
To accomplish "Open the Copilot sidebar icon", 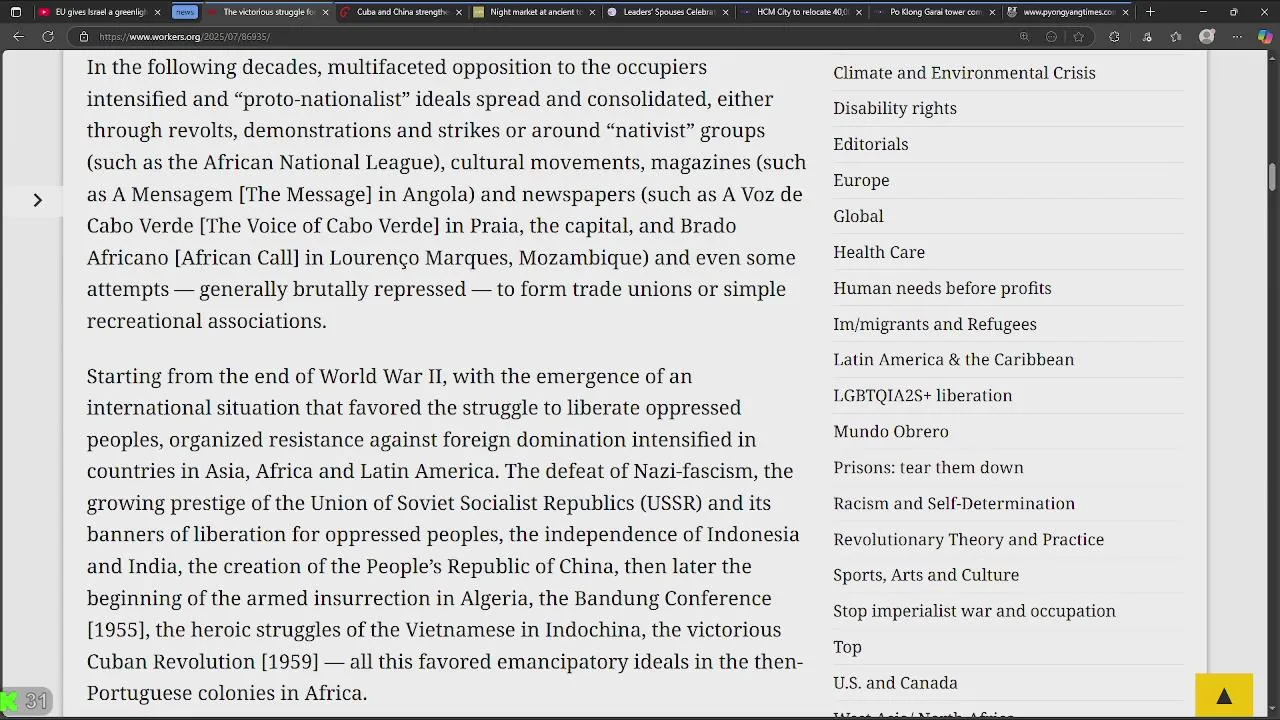I will point(1265,37).
